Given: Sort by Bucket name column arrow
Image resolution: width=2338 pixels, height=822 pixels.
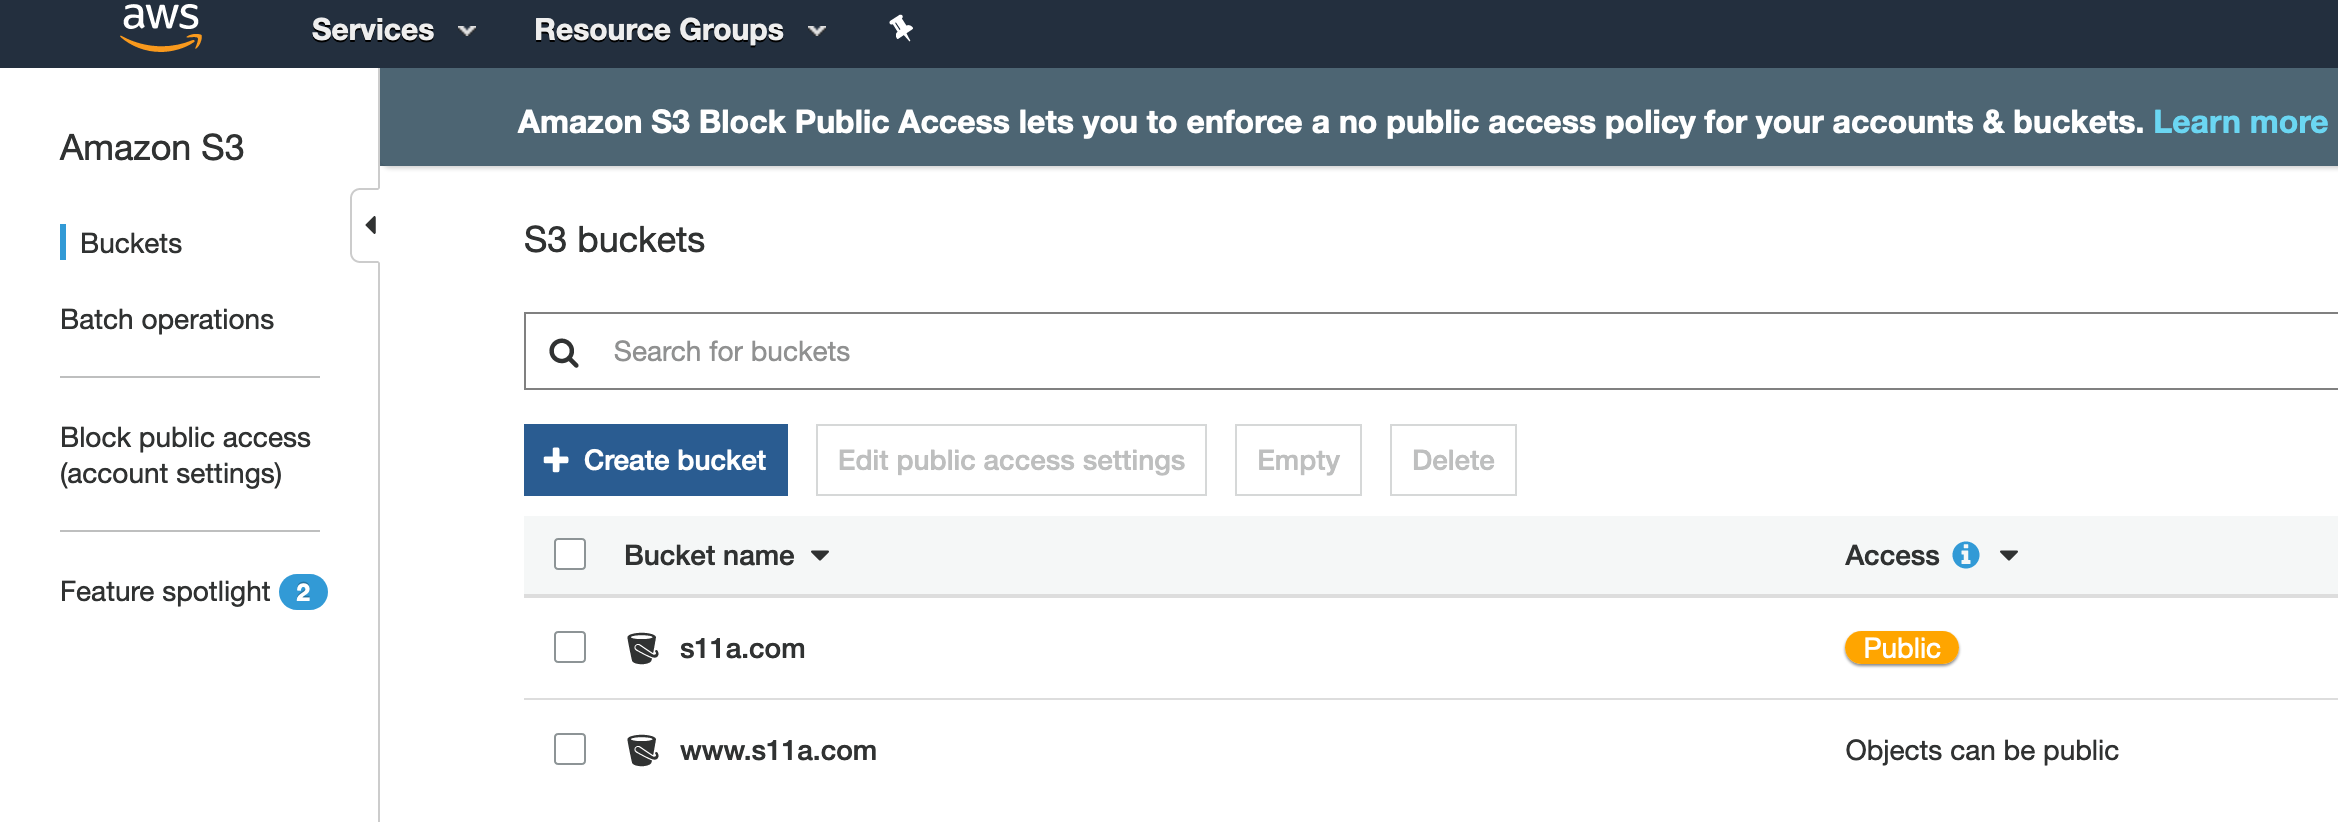Looking at the screenshot, I should point(820,556).
